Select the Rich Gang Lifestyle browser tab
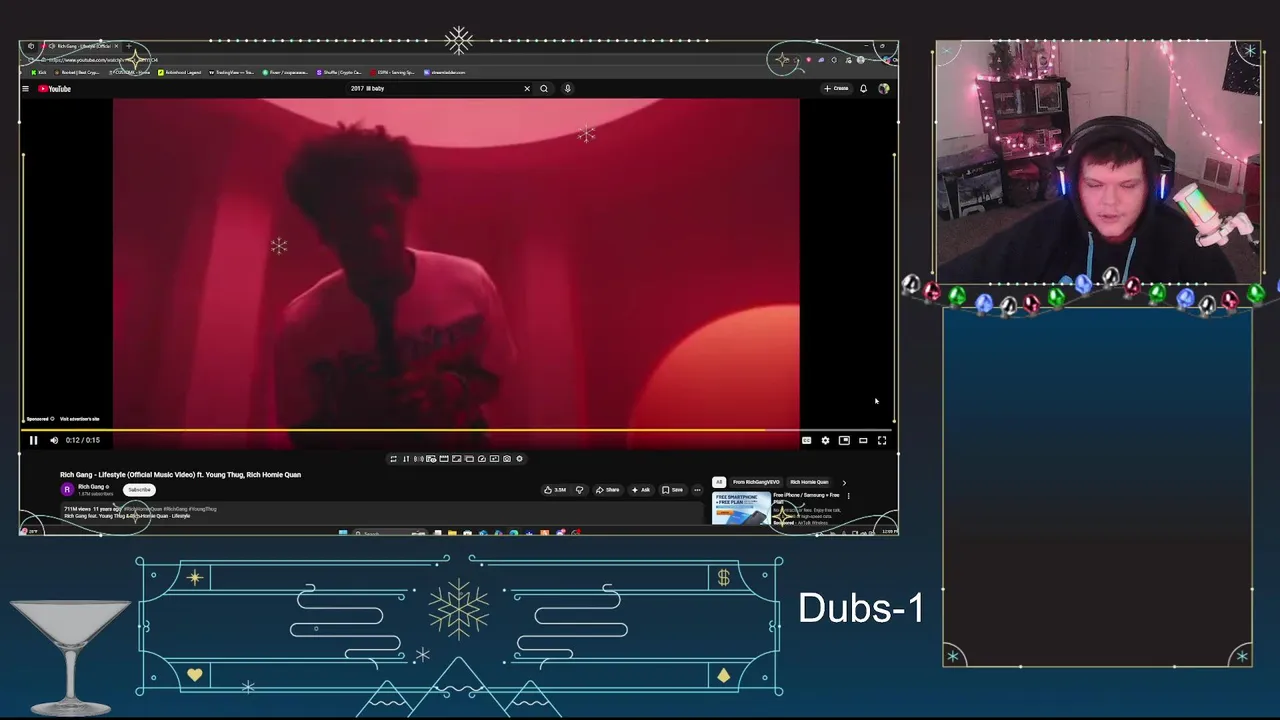 click(x=84, y=46)
